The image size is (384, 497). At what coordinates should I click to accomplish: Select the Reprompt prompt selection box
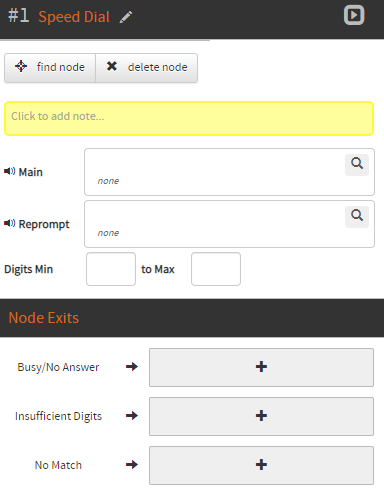coord(229,224)
